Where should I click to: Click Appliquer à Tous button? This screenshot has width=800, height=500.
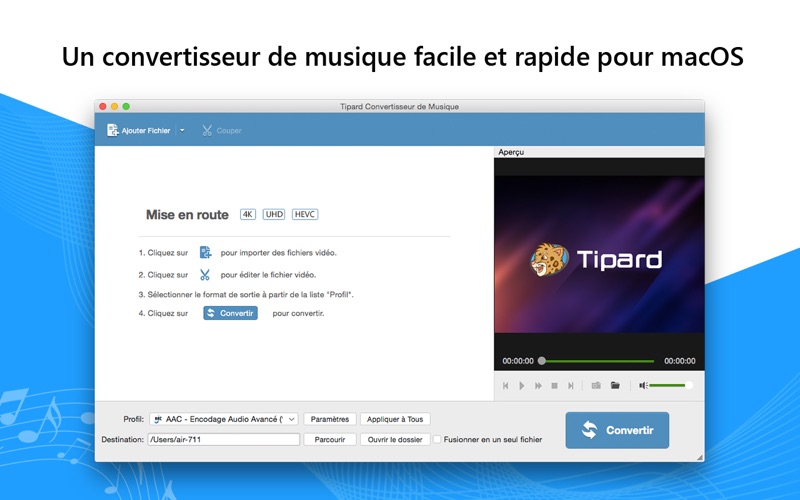tap(395, 419)
